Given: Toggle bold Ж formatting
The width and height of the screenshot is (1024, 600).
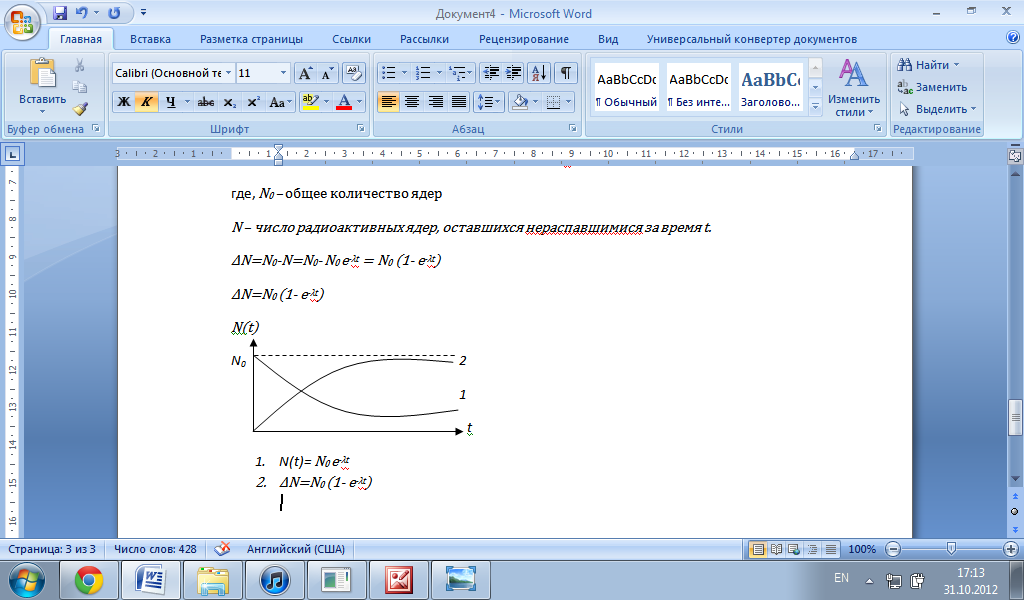Looking at the screenshot, I should (123, 102).
